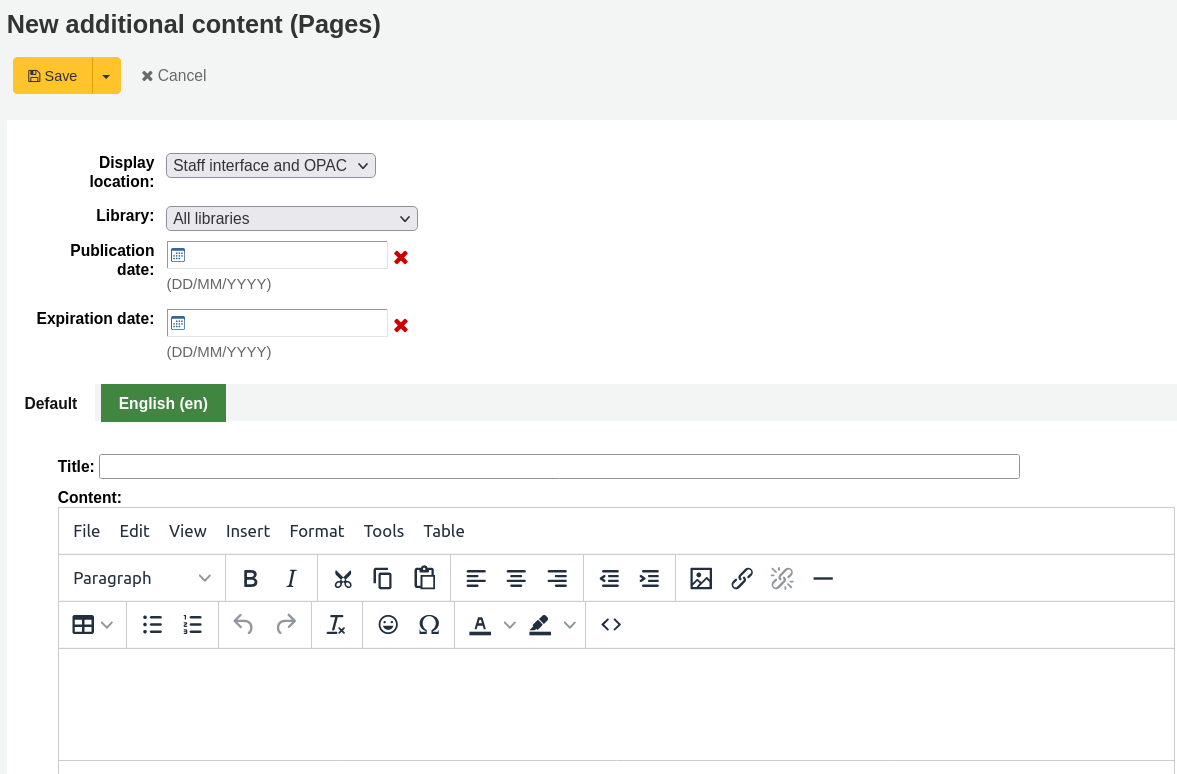Align text center
This screenshot has height=774, width=1177.
point(516,579)
